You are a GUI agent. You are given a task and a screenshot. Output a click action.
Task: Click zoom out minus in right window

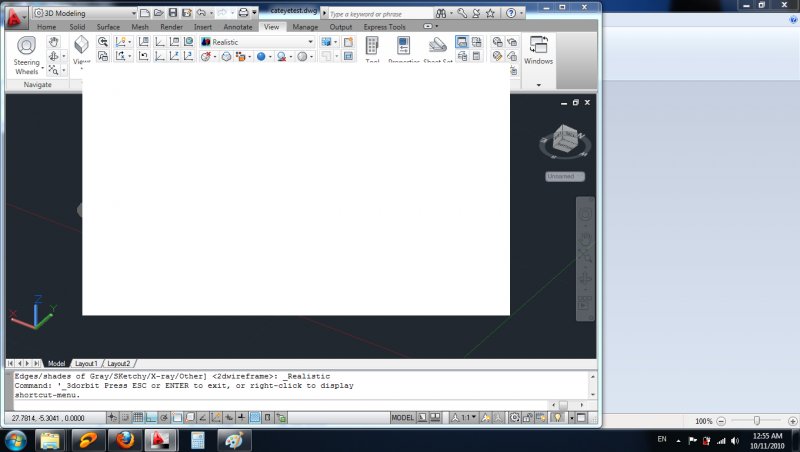click(x=721, y=421)
